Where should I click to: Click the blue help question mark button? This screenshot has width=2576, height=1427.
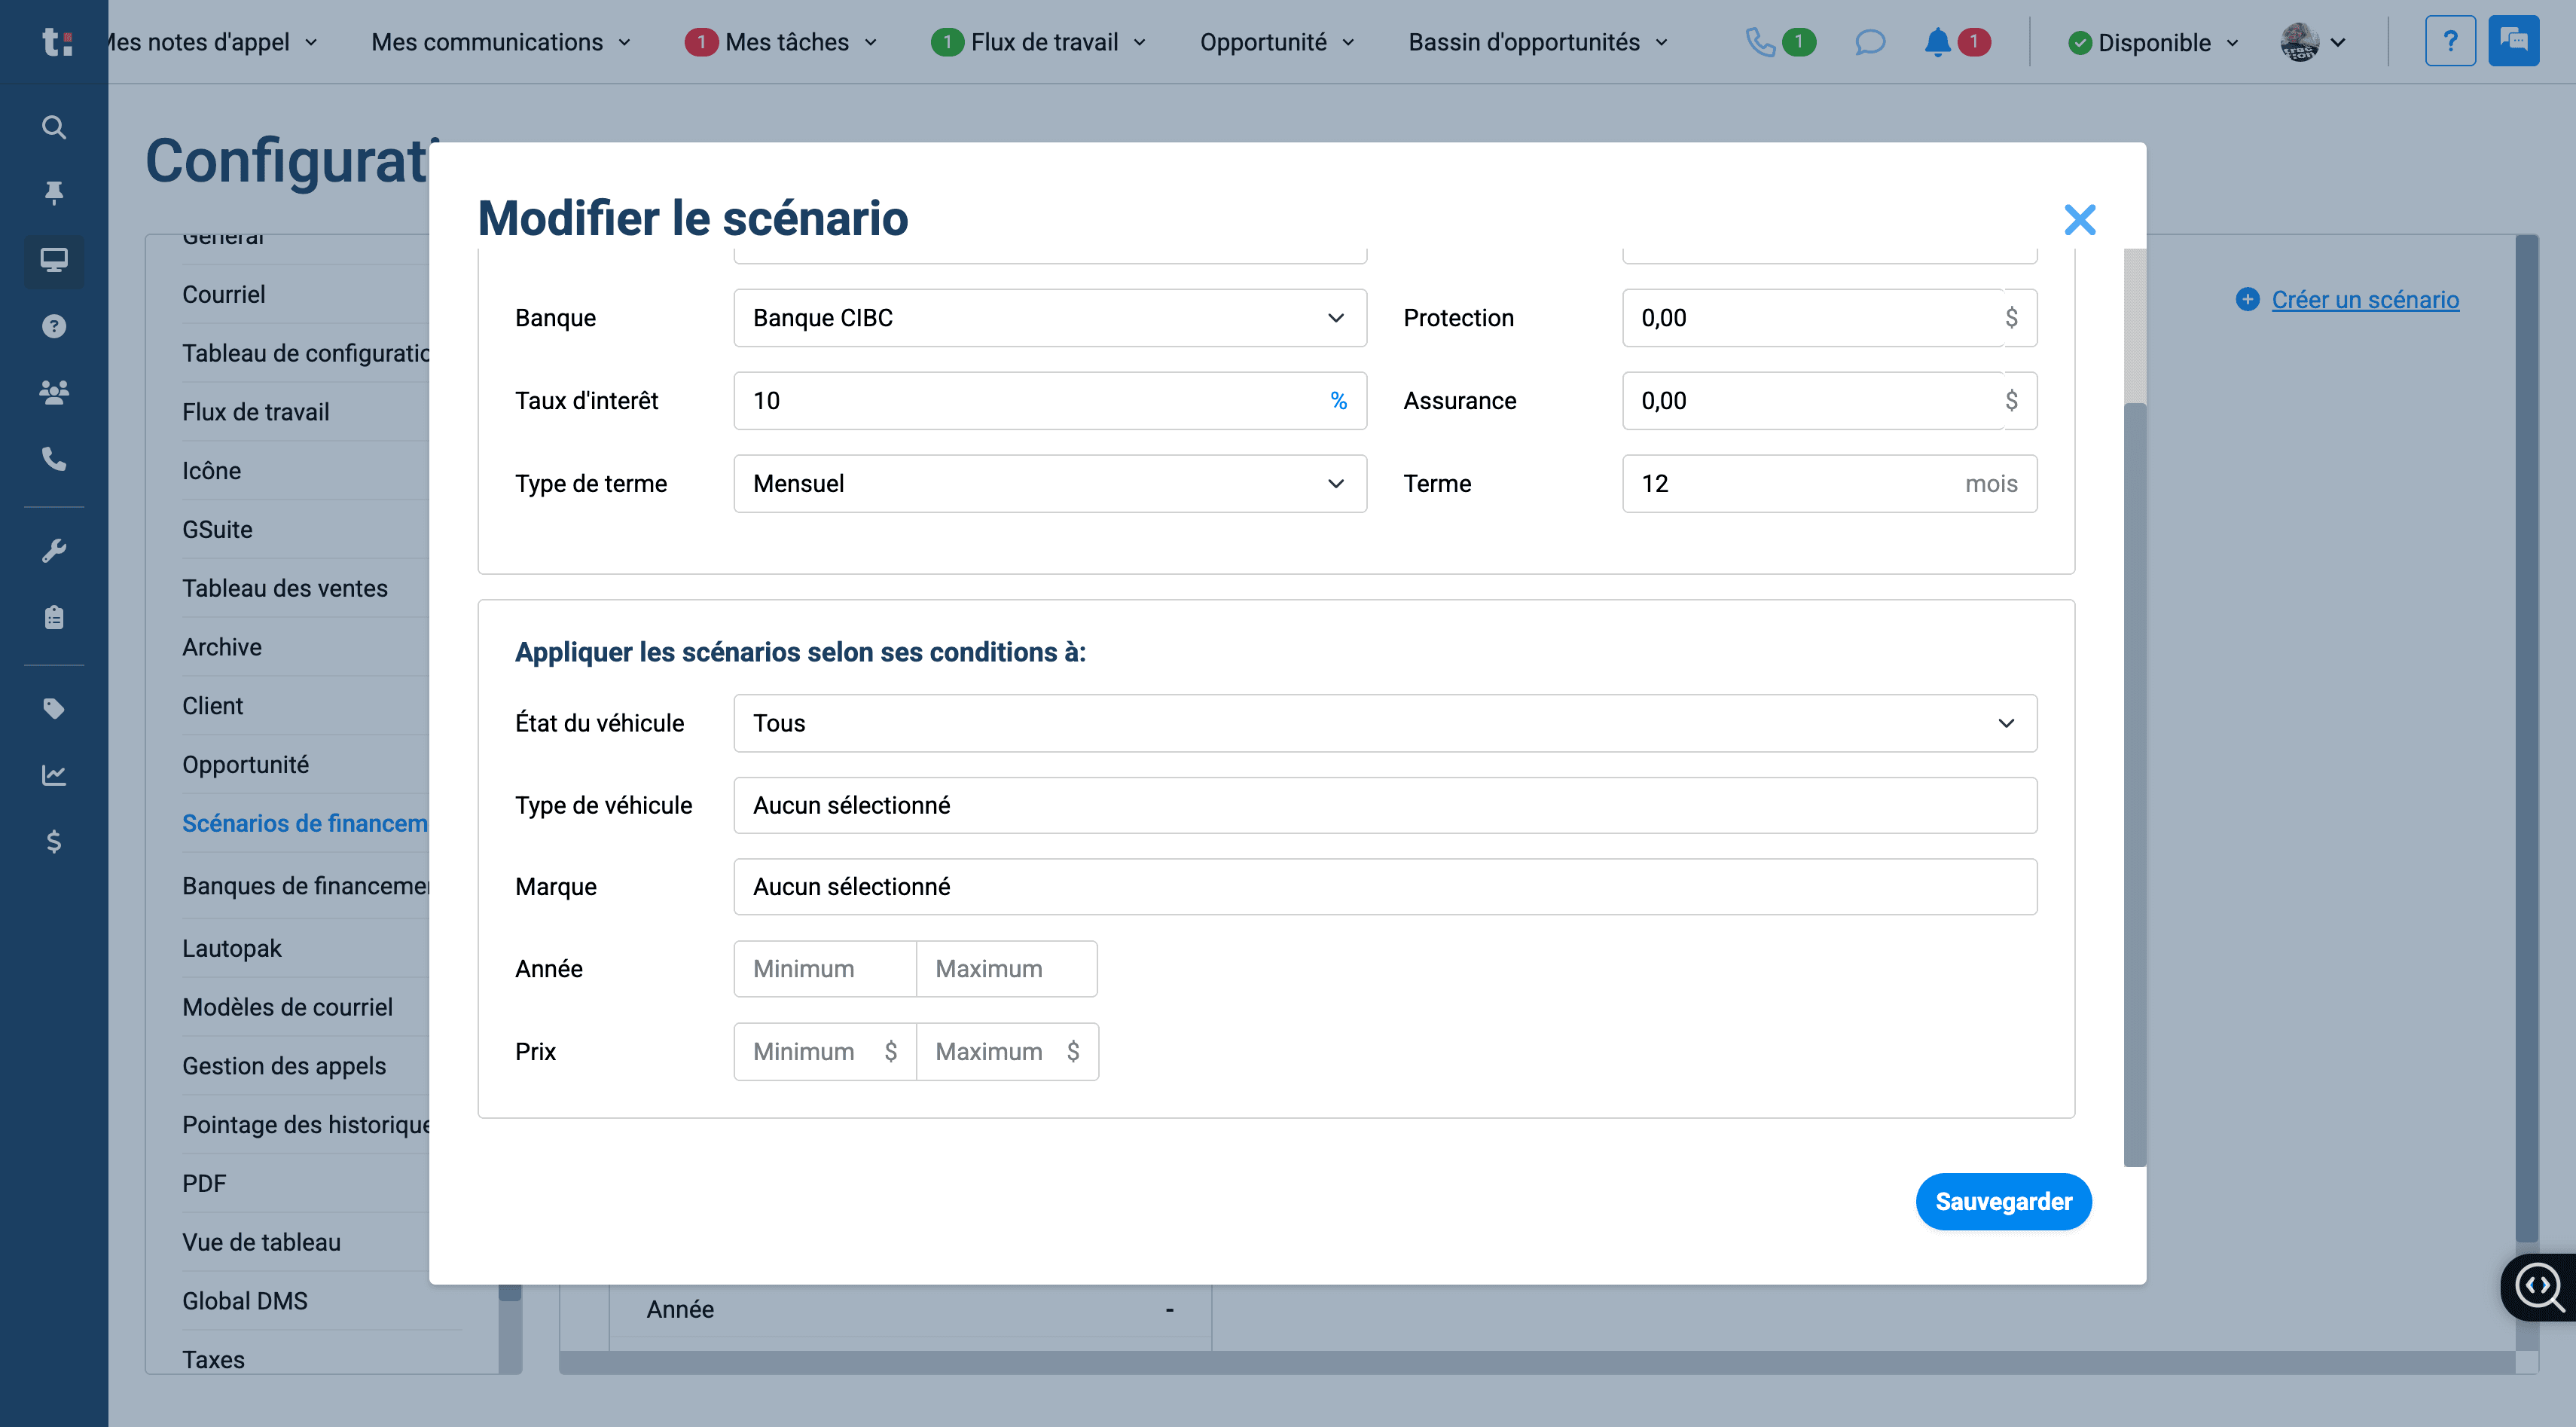[2450, 41]
